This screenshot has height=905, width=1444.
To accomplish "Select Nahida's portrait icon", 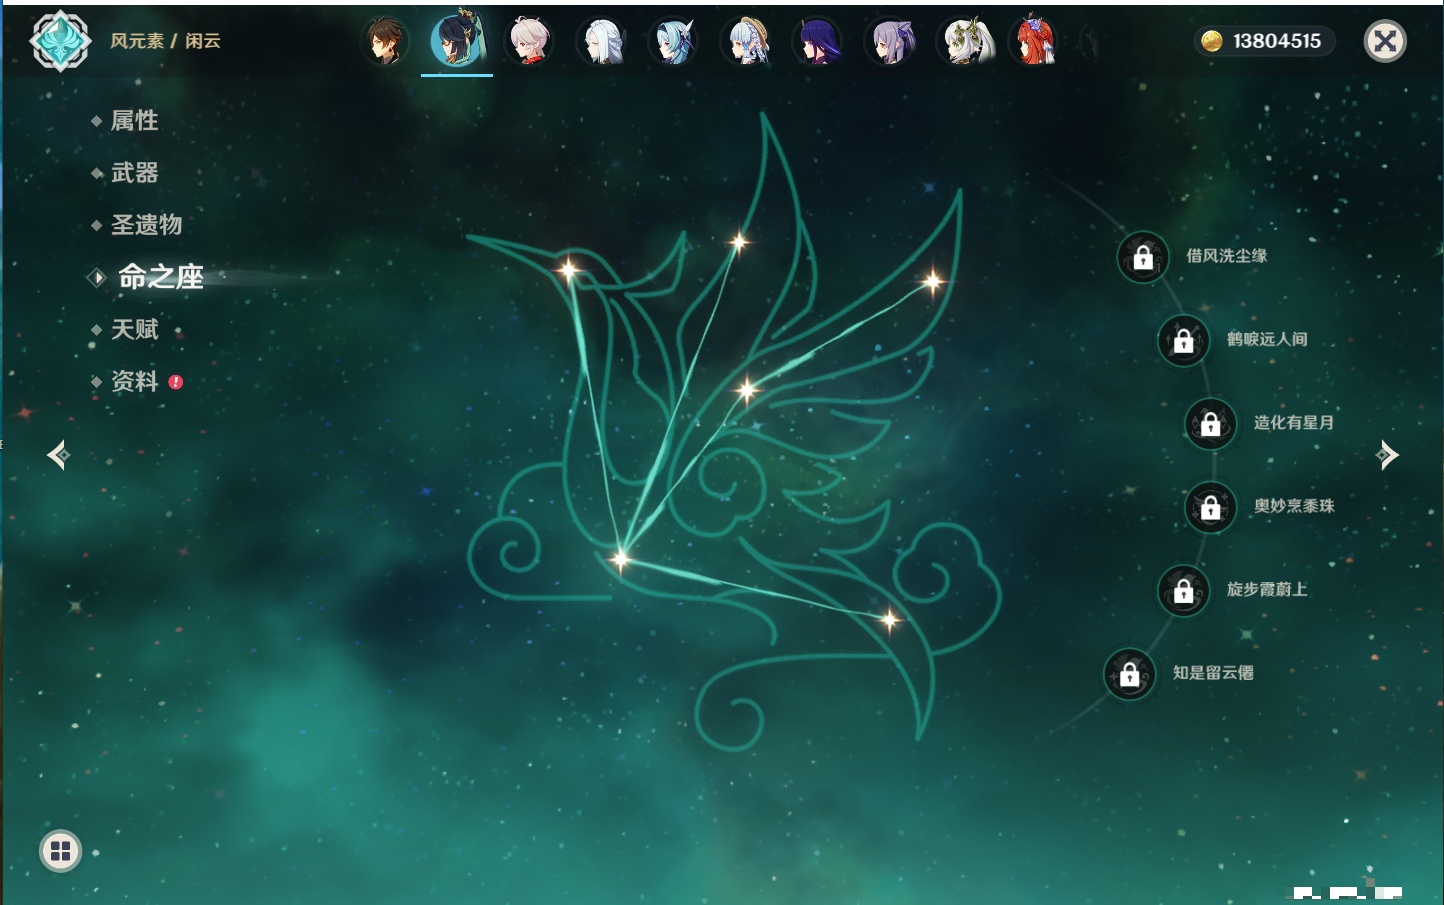I will (964, 42).
